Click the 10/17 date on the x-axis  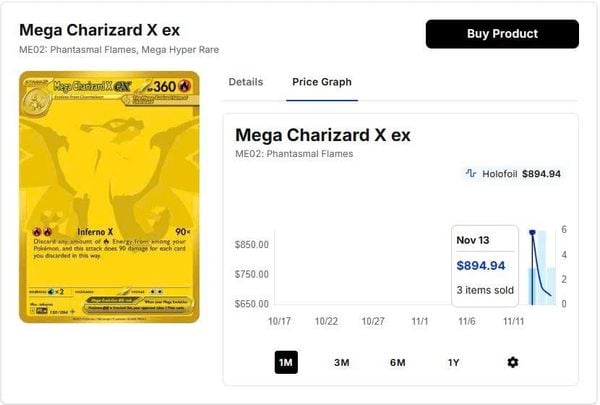coord(279,321)
